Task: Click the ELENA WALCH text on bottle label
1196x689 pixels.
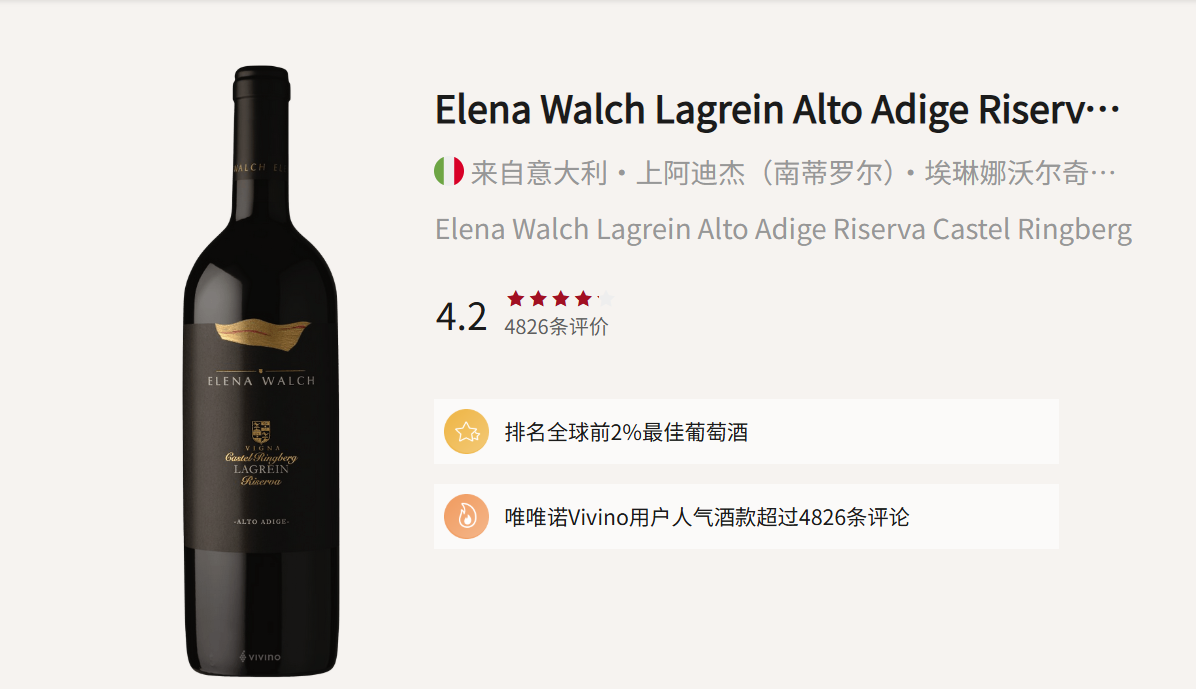Action: 262,381
